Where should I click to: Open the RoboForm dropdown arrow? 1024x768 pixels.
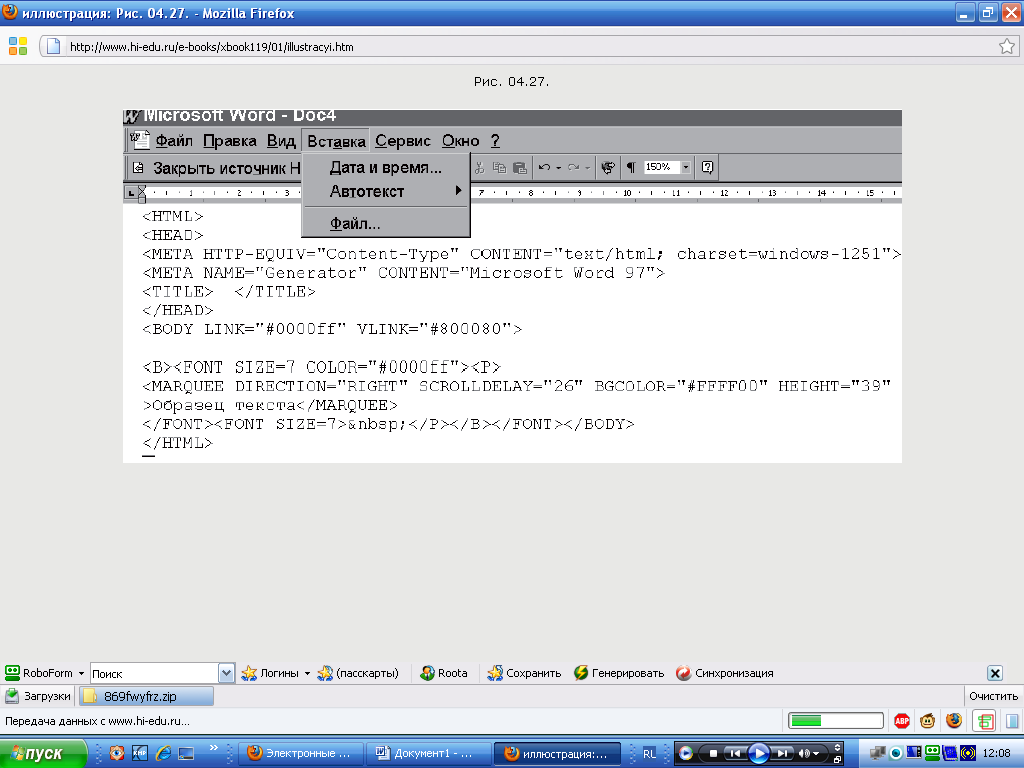tap(81, 673)
